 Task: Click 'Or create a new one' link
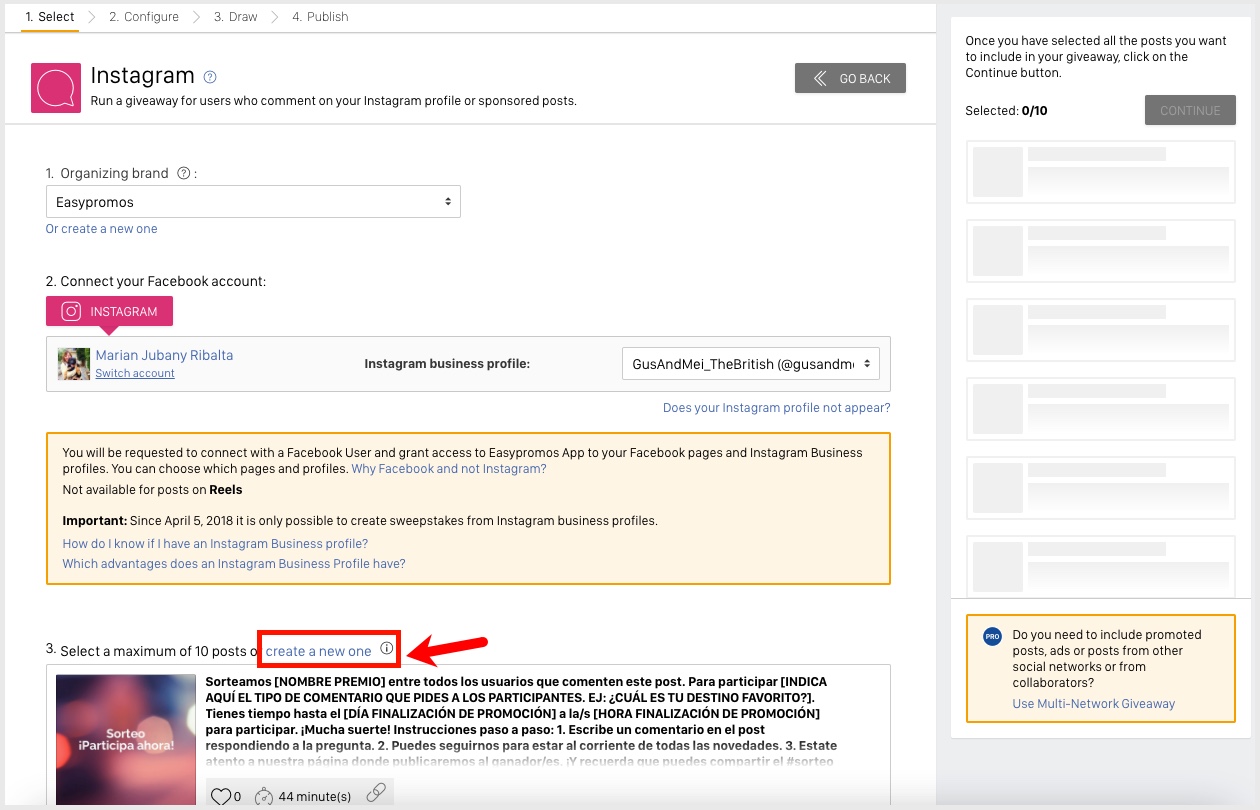[101, 229]
